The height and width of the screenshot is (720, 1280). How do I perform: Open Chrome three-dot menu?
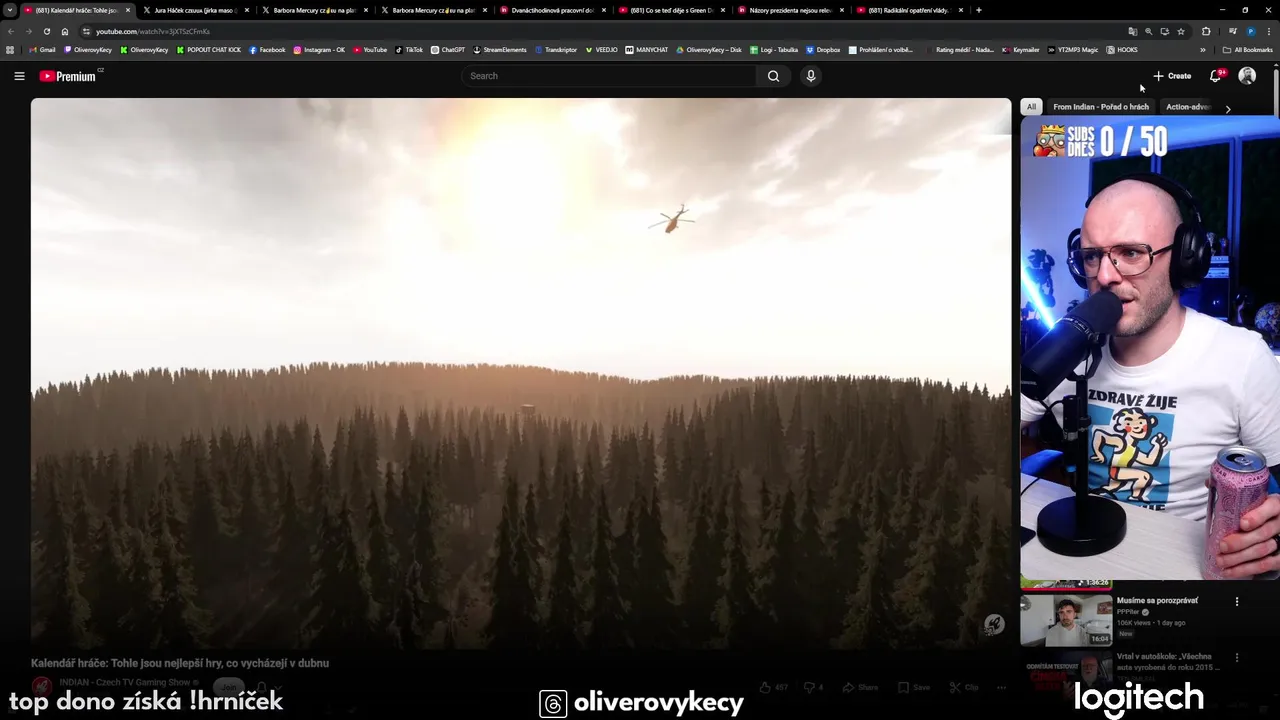(x=1268, y=31)
